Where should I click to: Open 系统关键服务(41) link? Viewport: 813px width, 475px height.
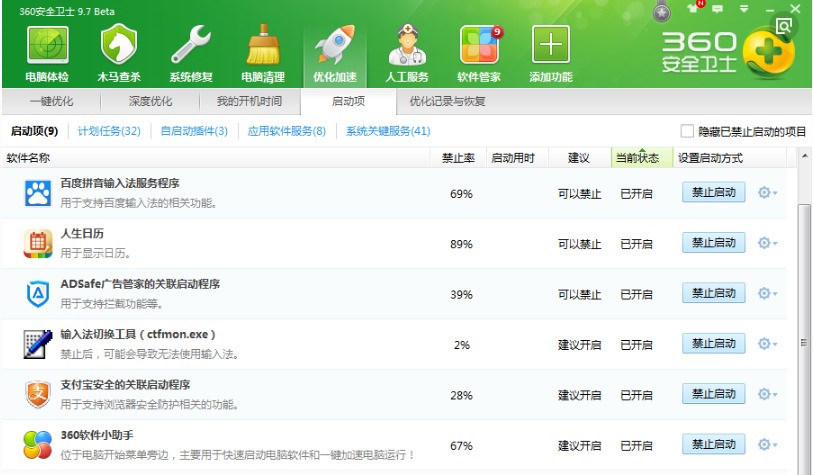[388, 131]
